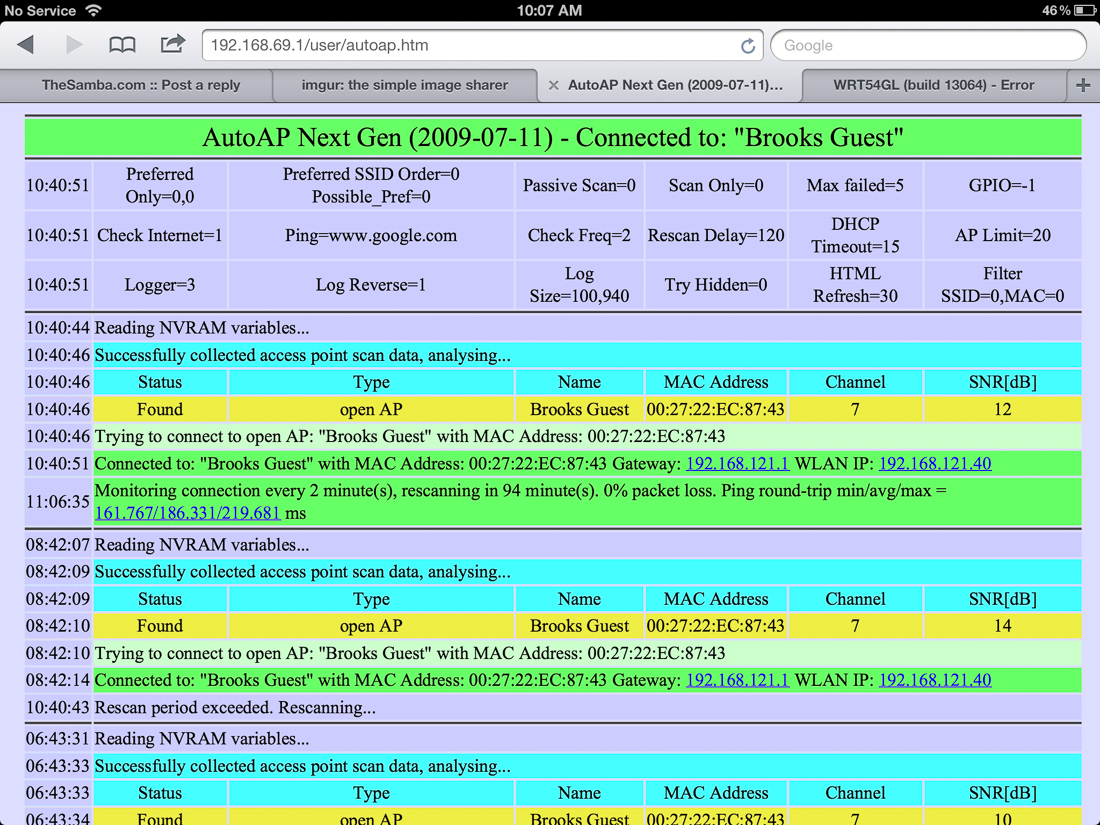1100x825 pixels.
Task: Open the WRT54GL build 13064 Error tab
Action: click(933, 85)
